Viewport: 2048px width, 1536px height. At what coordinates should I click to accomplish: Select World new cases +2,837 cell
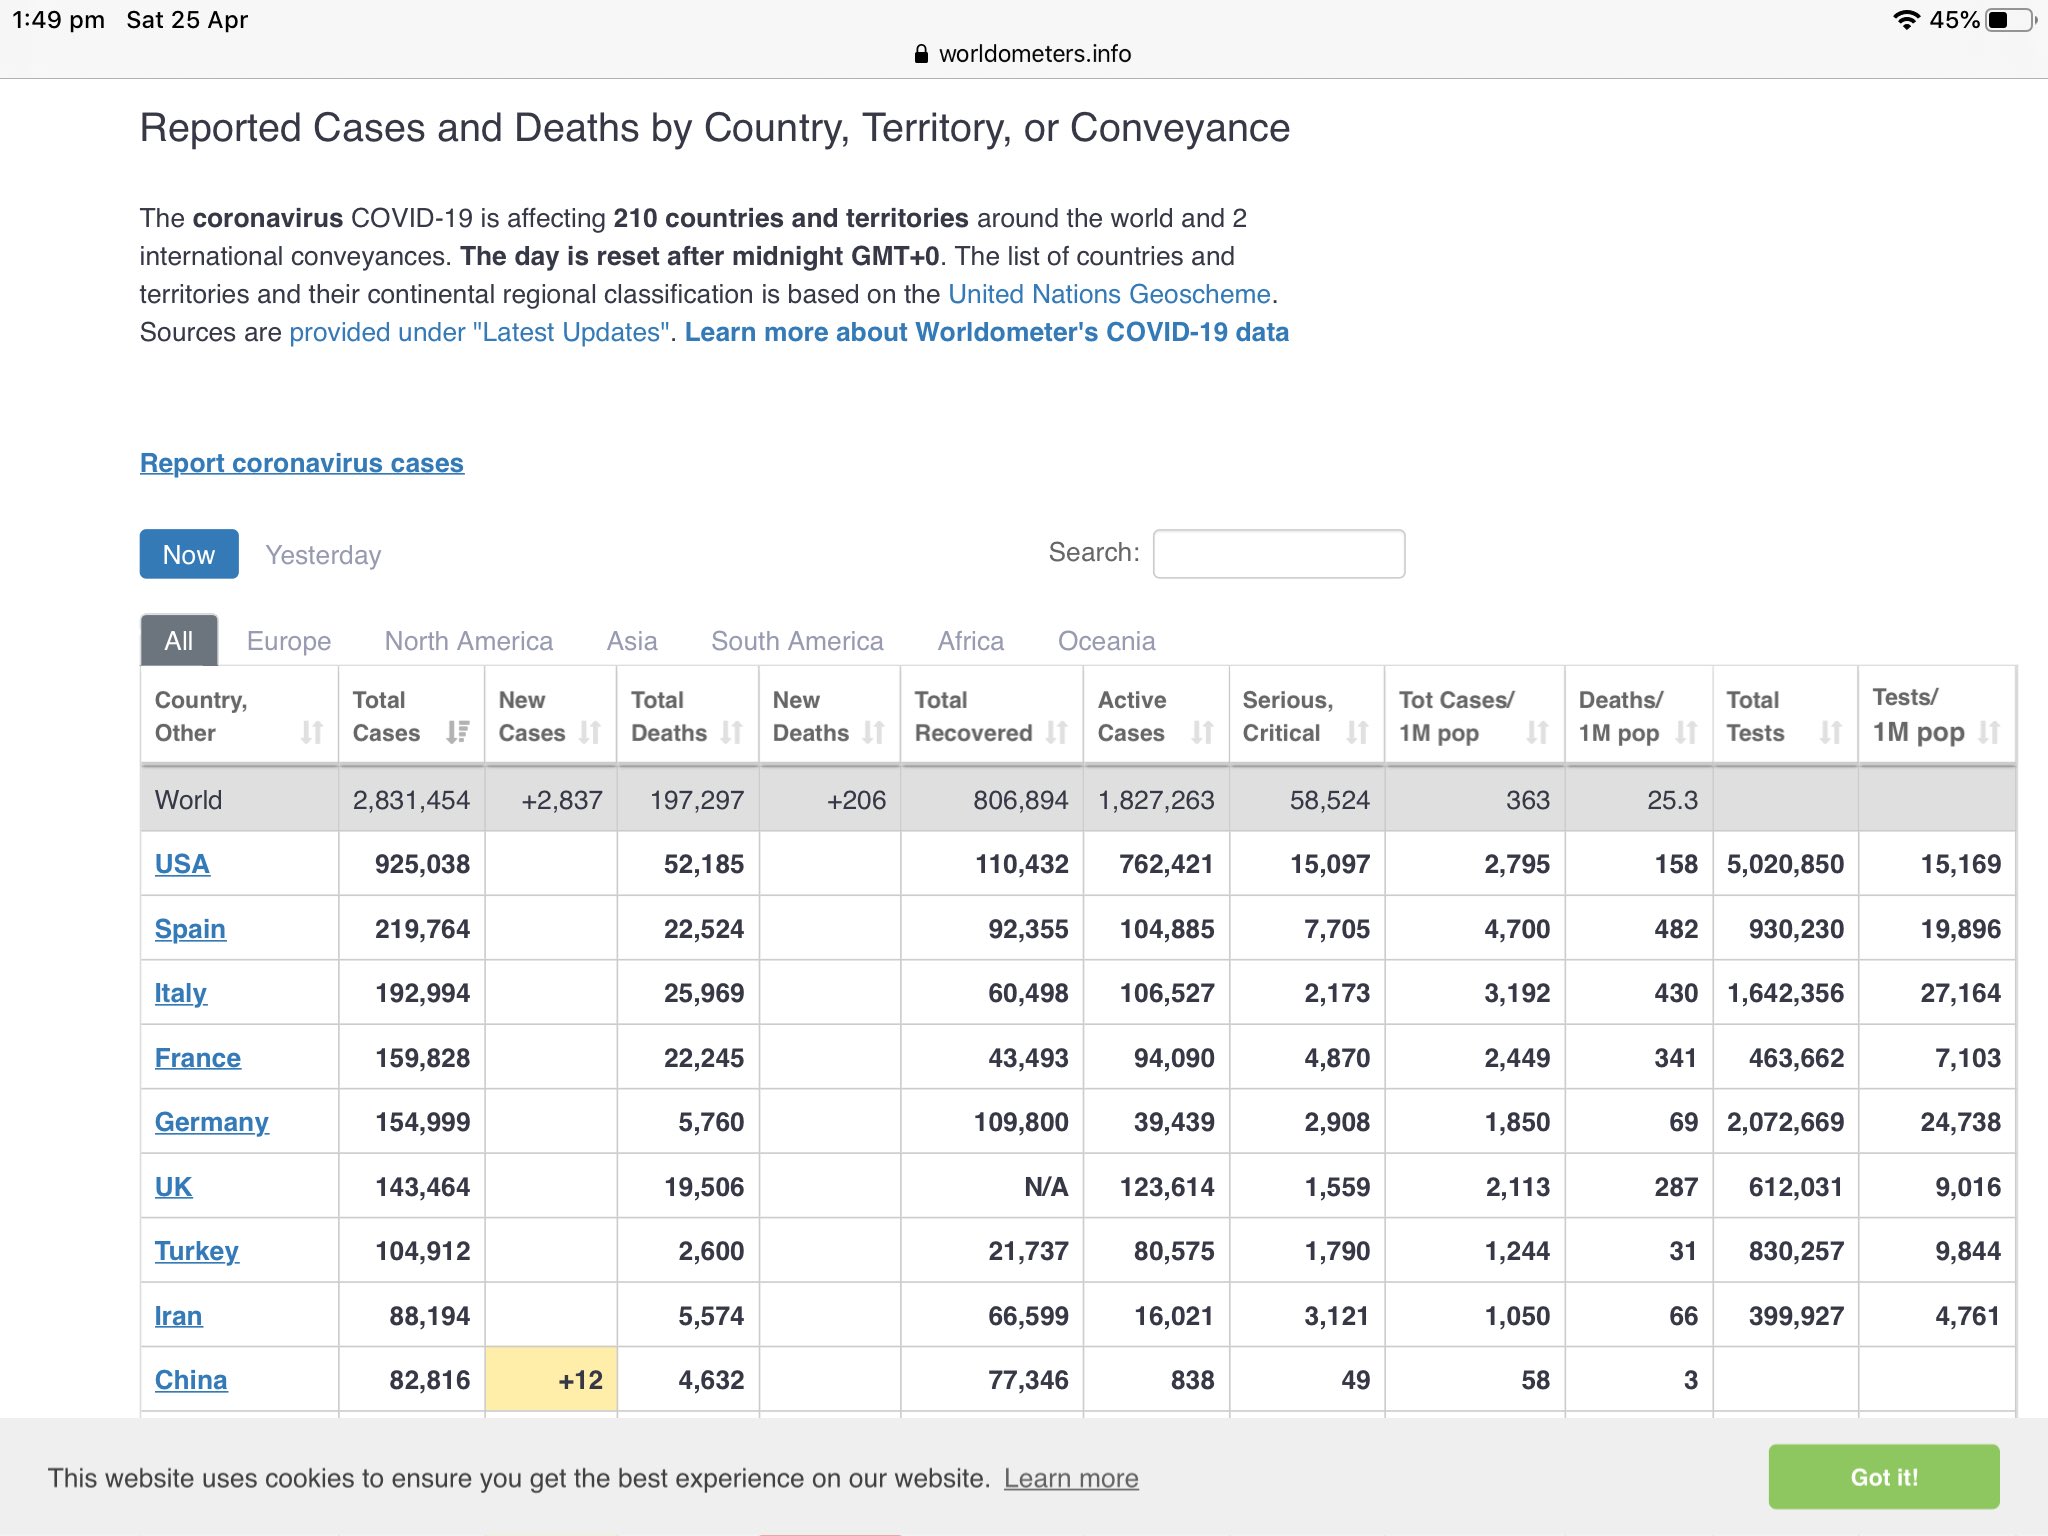551,800
